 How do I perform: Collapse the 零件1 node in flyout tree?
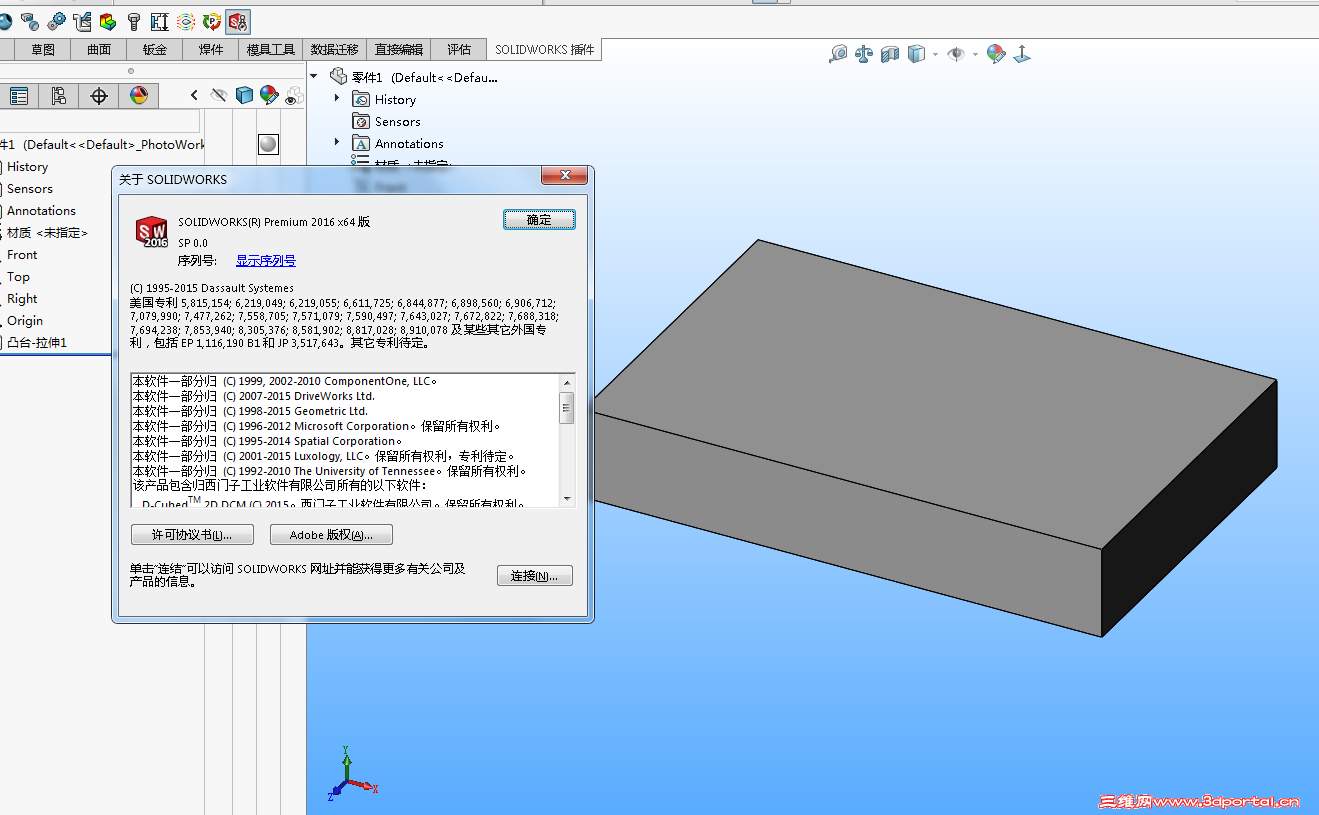(x=314, y=76)
